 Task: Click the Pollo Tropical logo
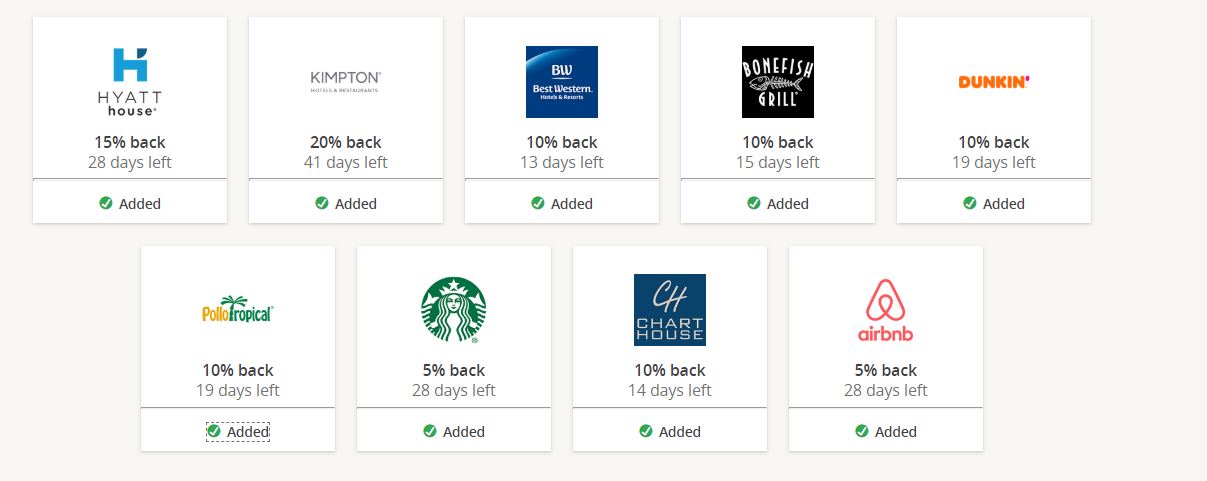(x=237, y=309)
